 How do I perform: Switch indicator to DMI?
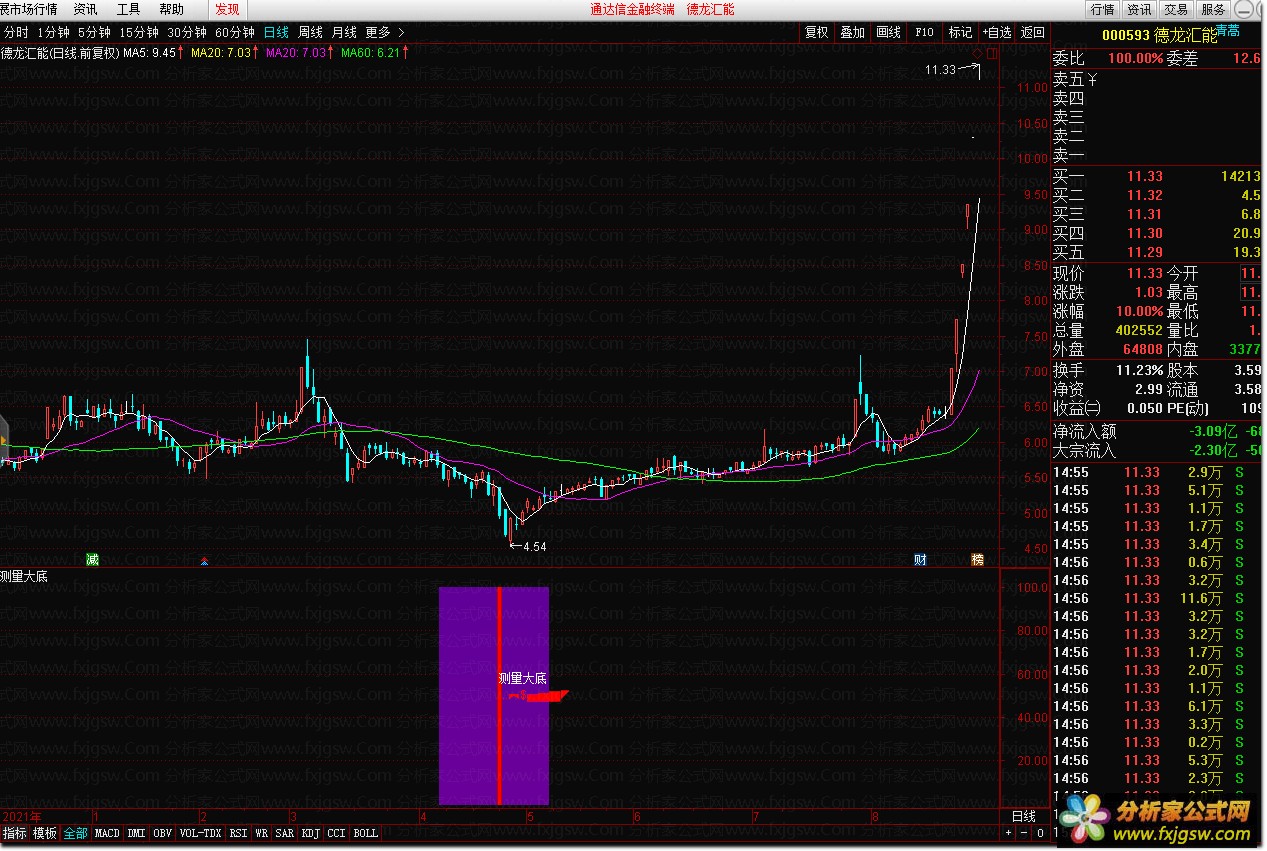136,833
